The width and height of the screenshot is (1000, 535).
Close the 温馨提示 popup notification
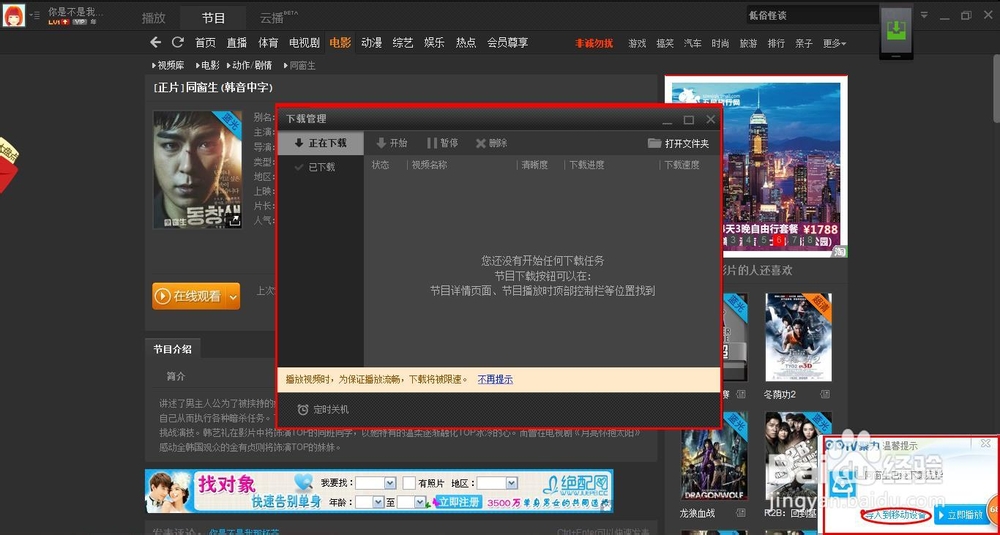pyautogui.click(x=985, y=443)
